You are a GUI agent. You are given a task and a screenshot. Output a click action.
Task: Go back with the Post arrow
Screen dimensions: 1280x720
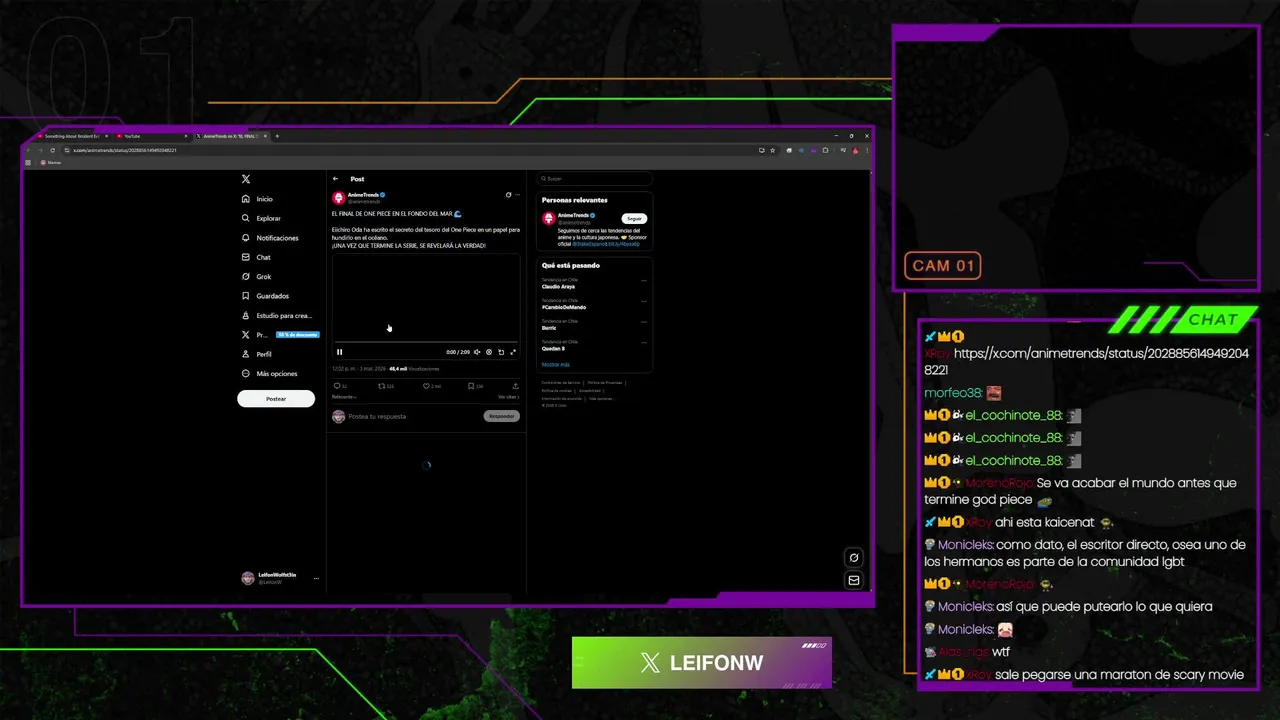pyautogui.click(x=336, y=179)
